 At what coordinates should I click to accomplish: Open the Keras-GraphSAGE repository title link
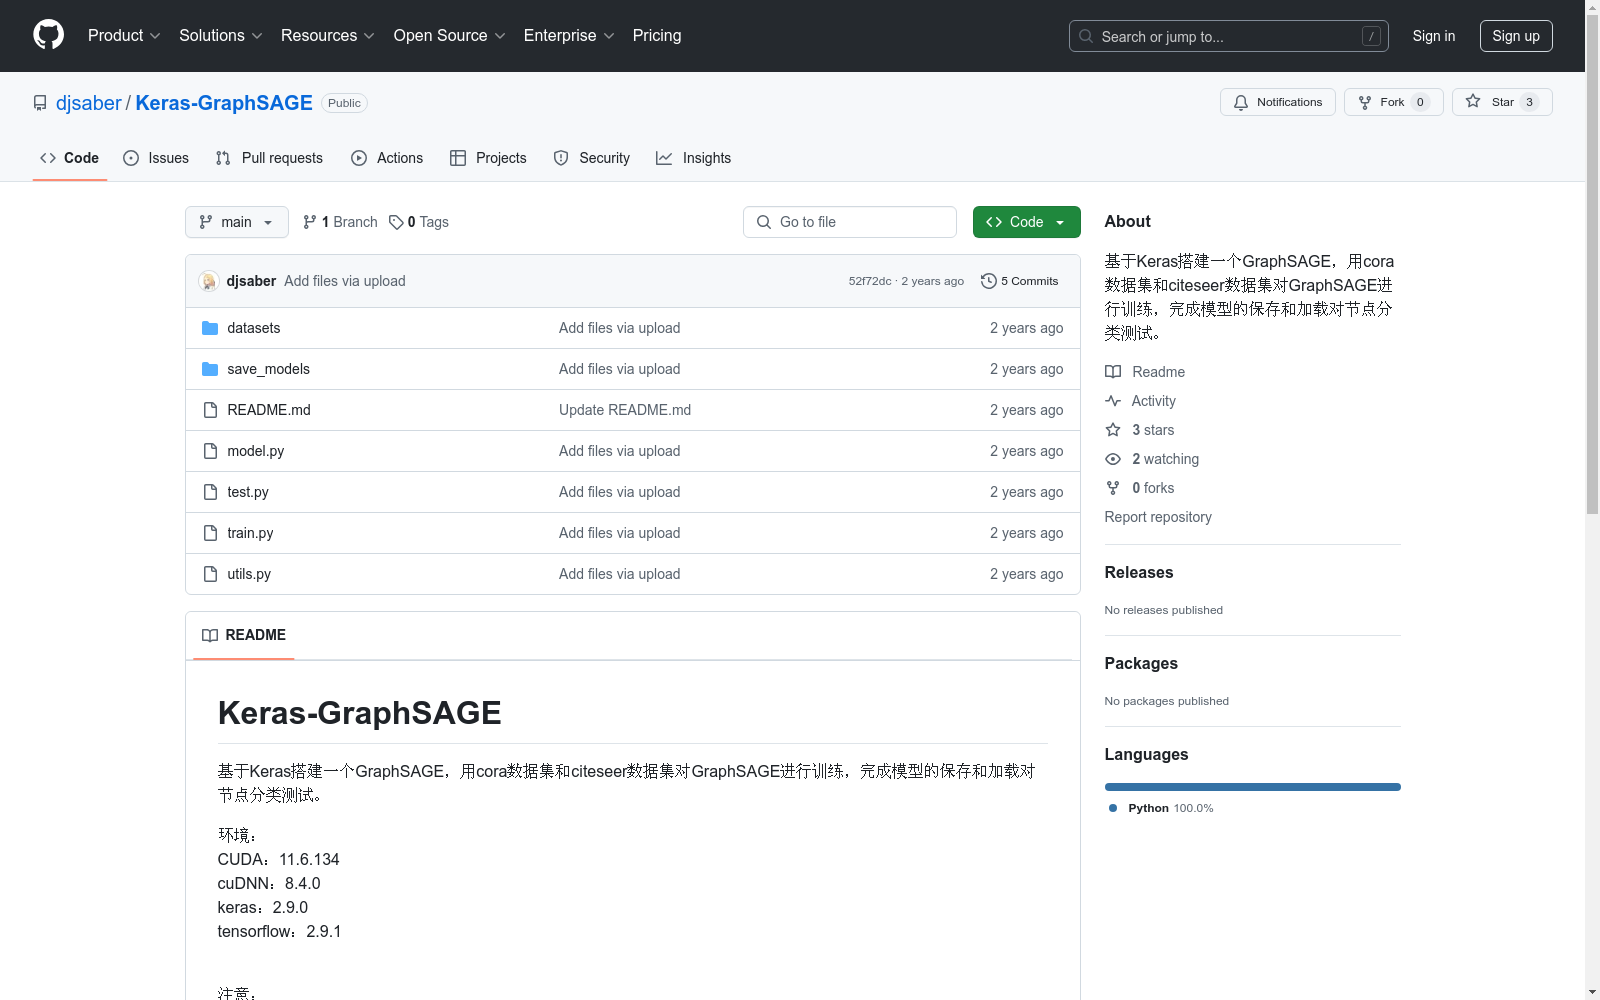[224, 103]
